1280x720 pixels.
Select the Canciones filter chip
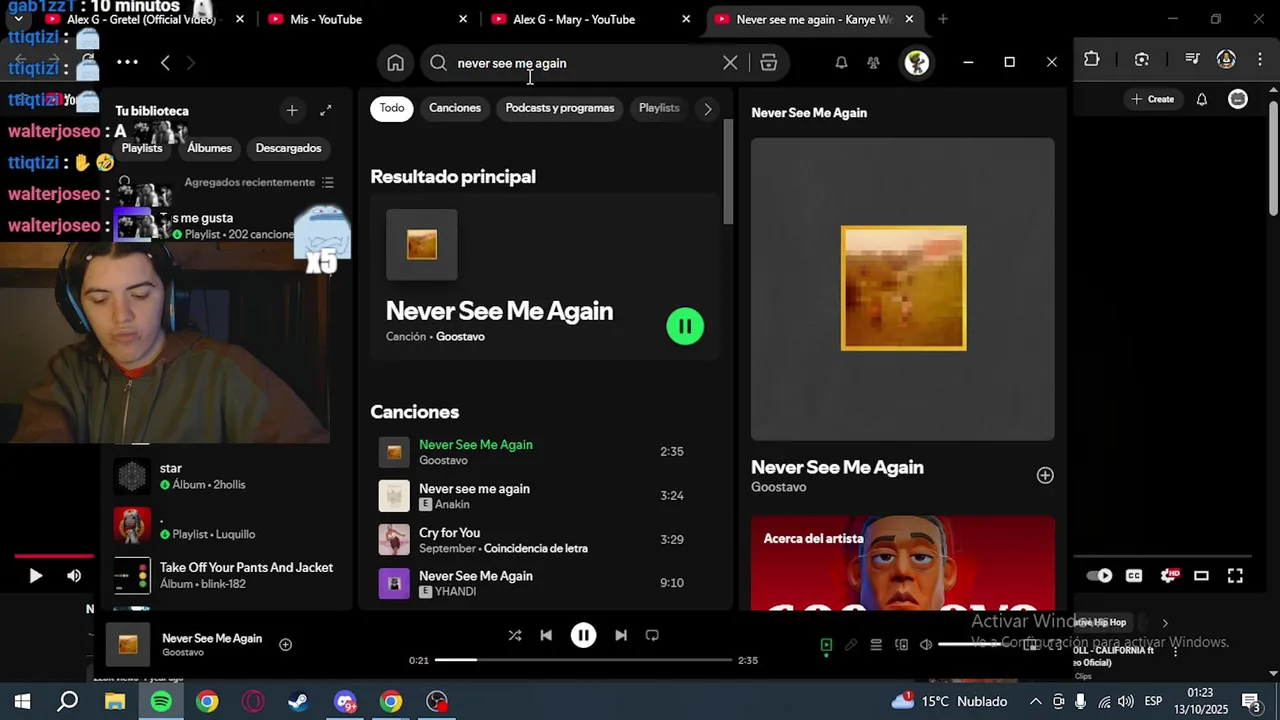tap(455, 108)
